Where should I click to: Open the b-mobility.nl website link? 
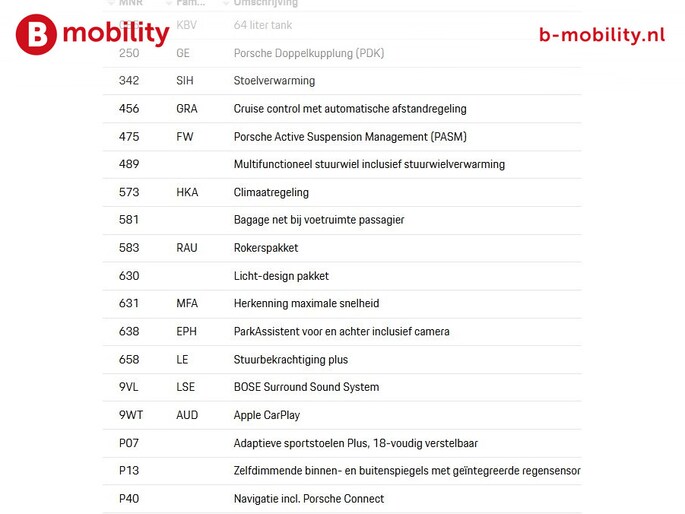point(601,35)
